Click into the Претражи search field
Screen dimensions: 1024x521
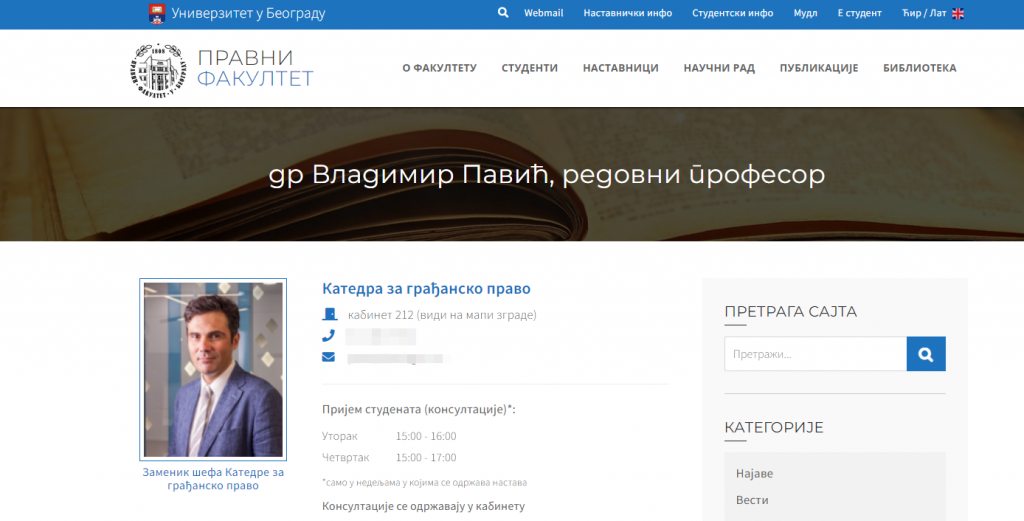[x=815, y=354]
